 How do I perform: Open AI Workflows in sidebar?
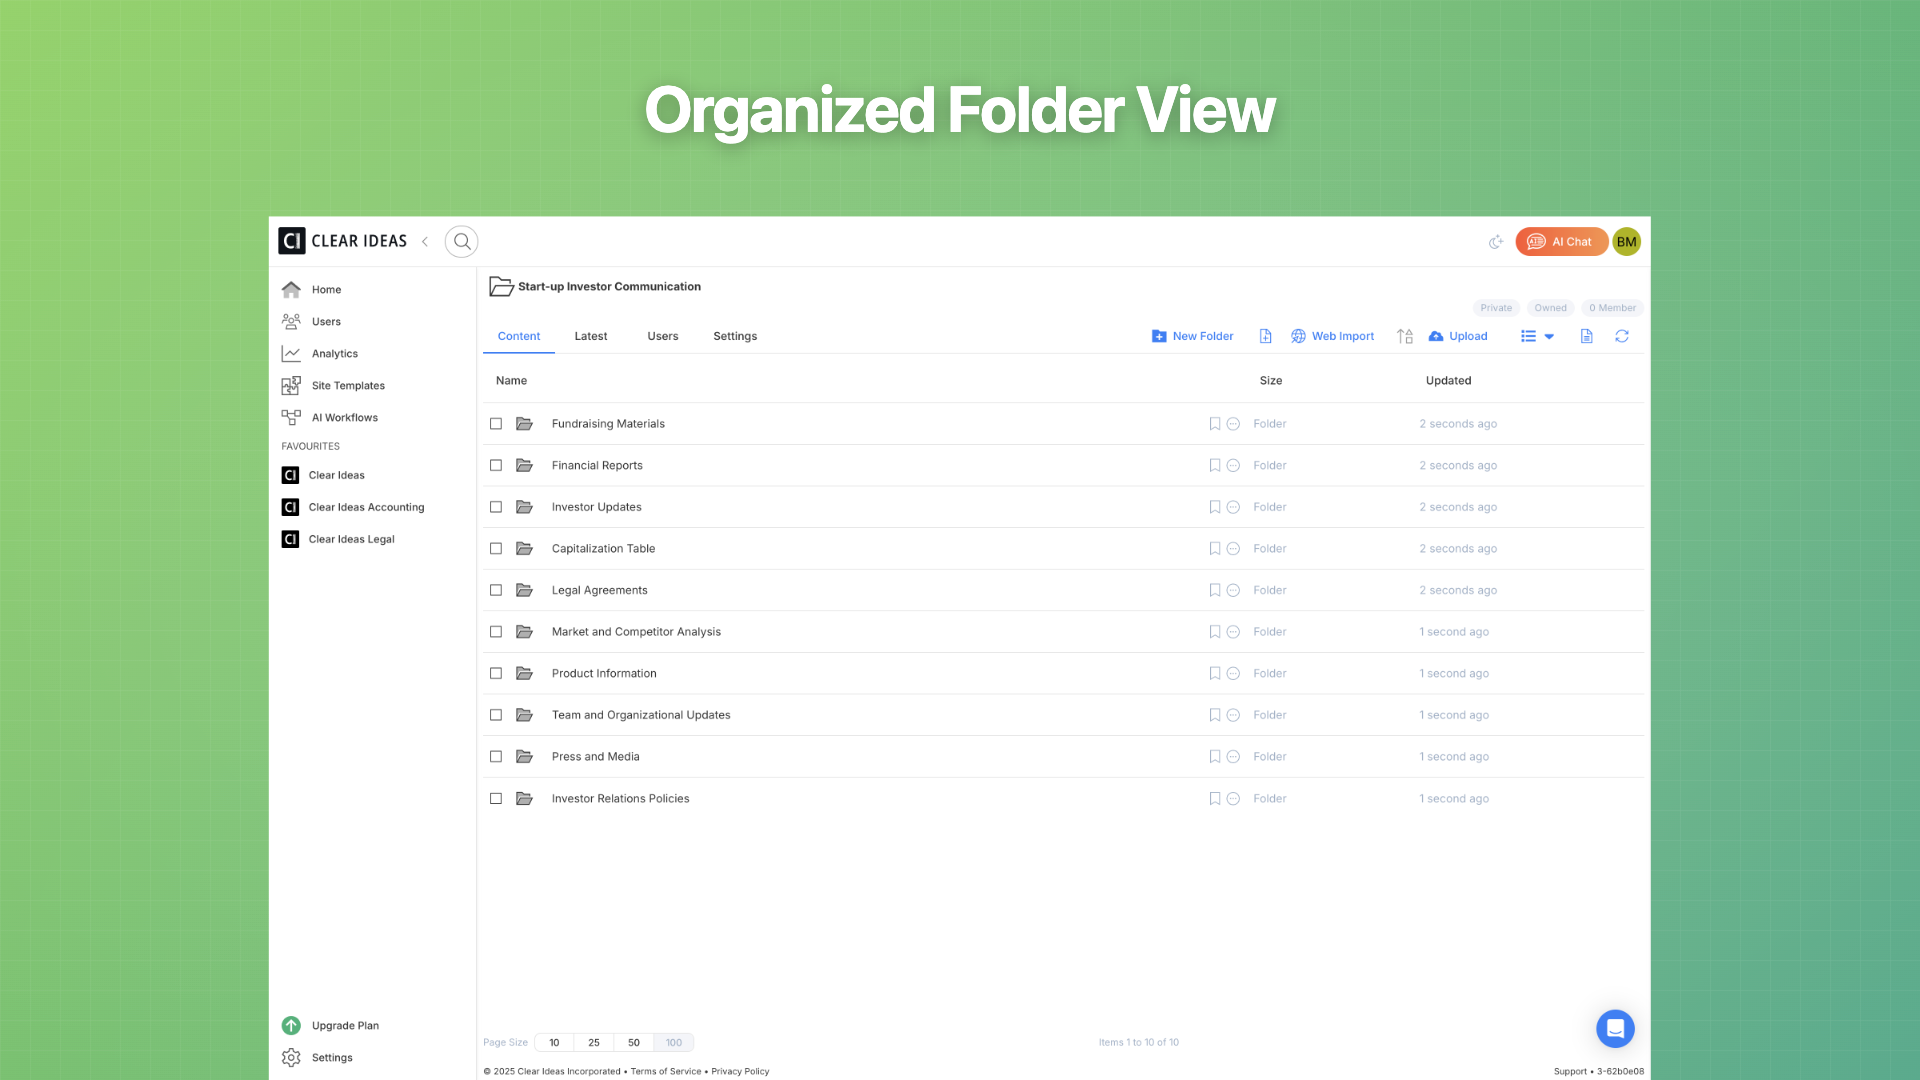[344, 418]
